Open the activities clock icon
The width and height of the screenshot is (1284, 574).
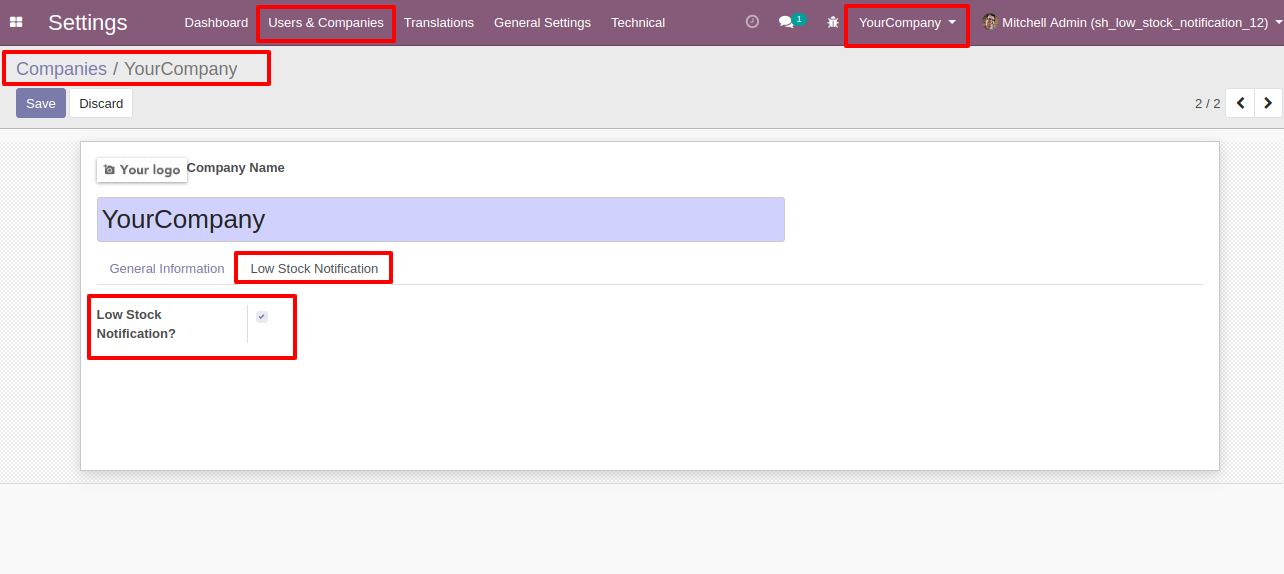click(x=753, y=22)
